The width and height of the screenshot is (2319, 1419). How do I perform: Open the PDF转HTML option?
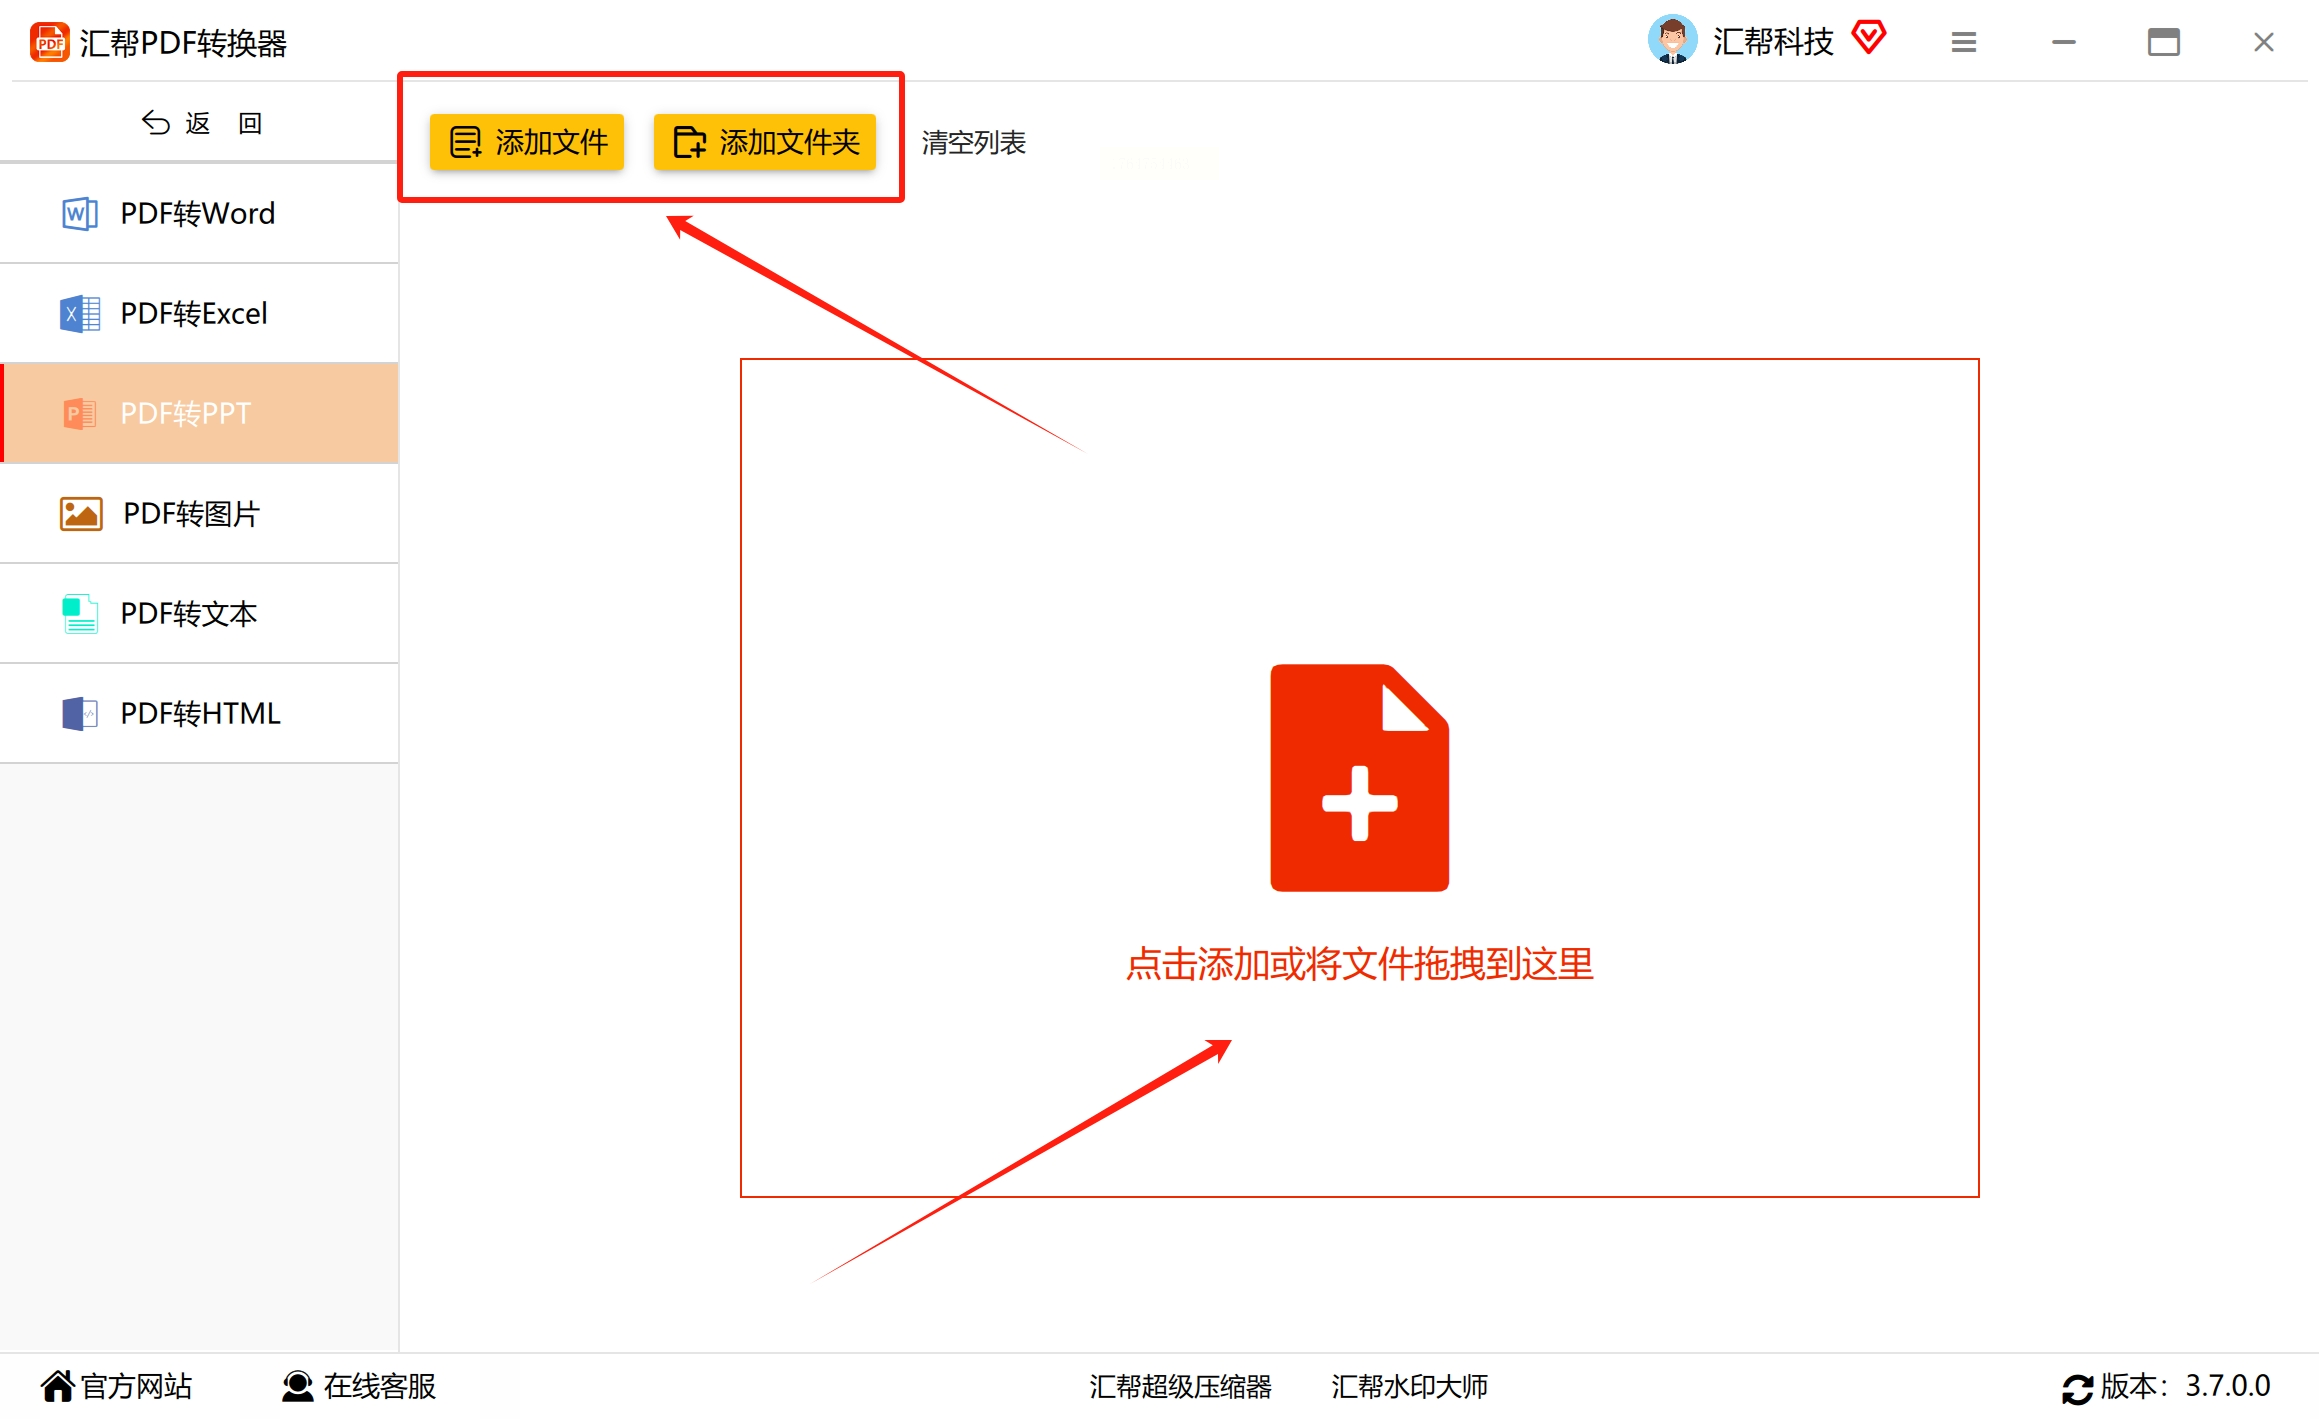click(200, 713)
